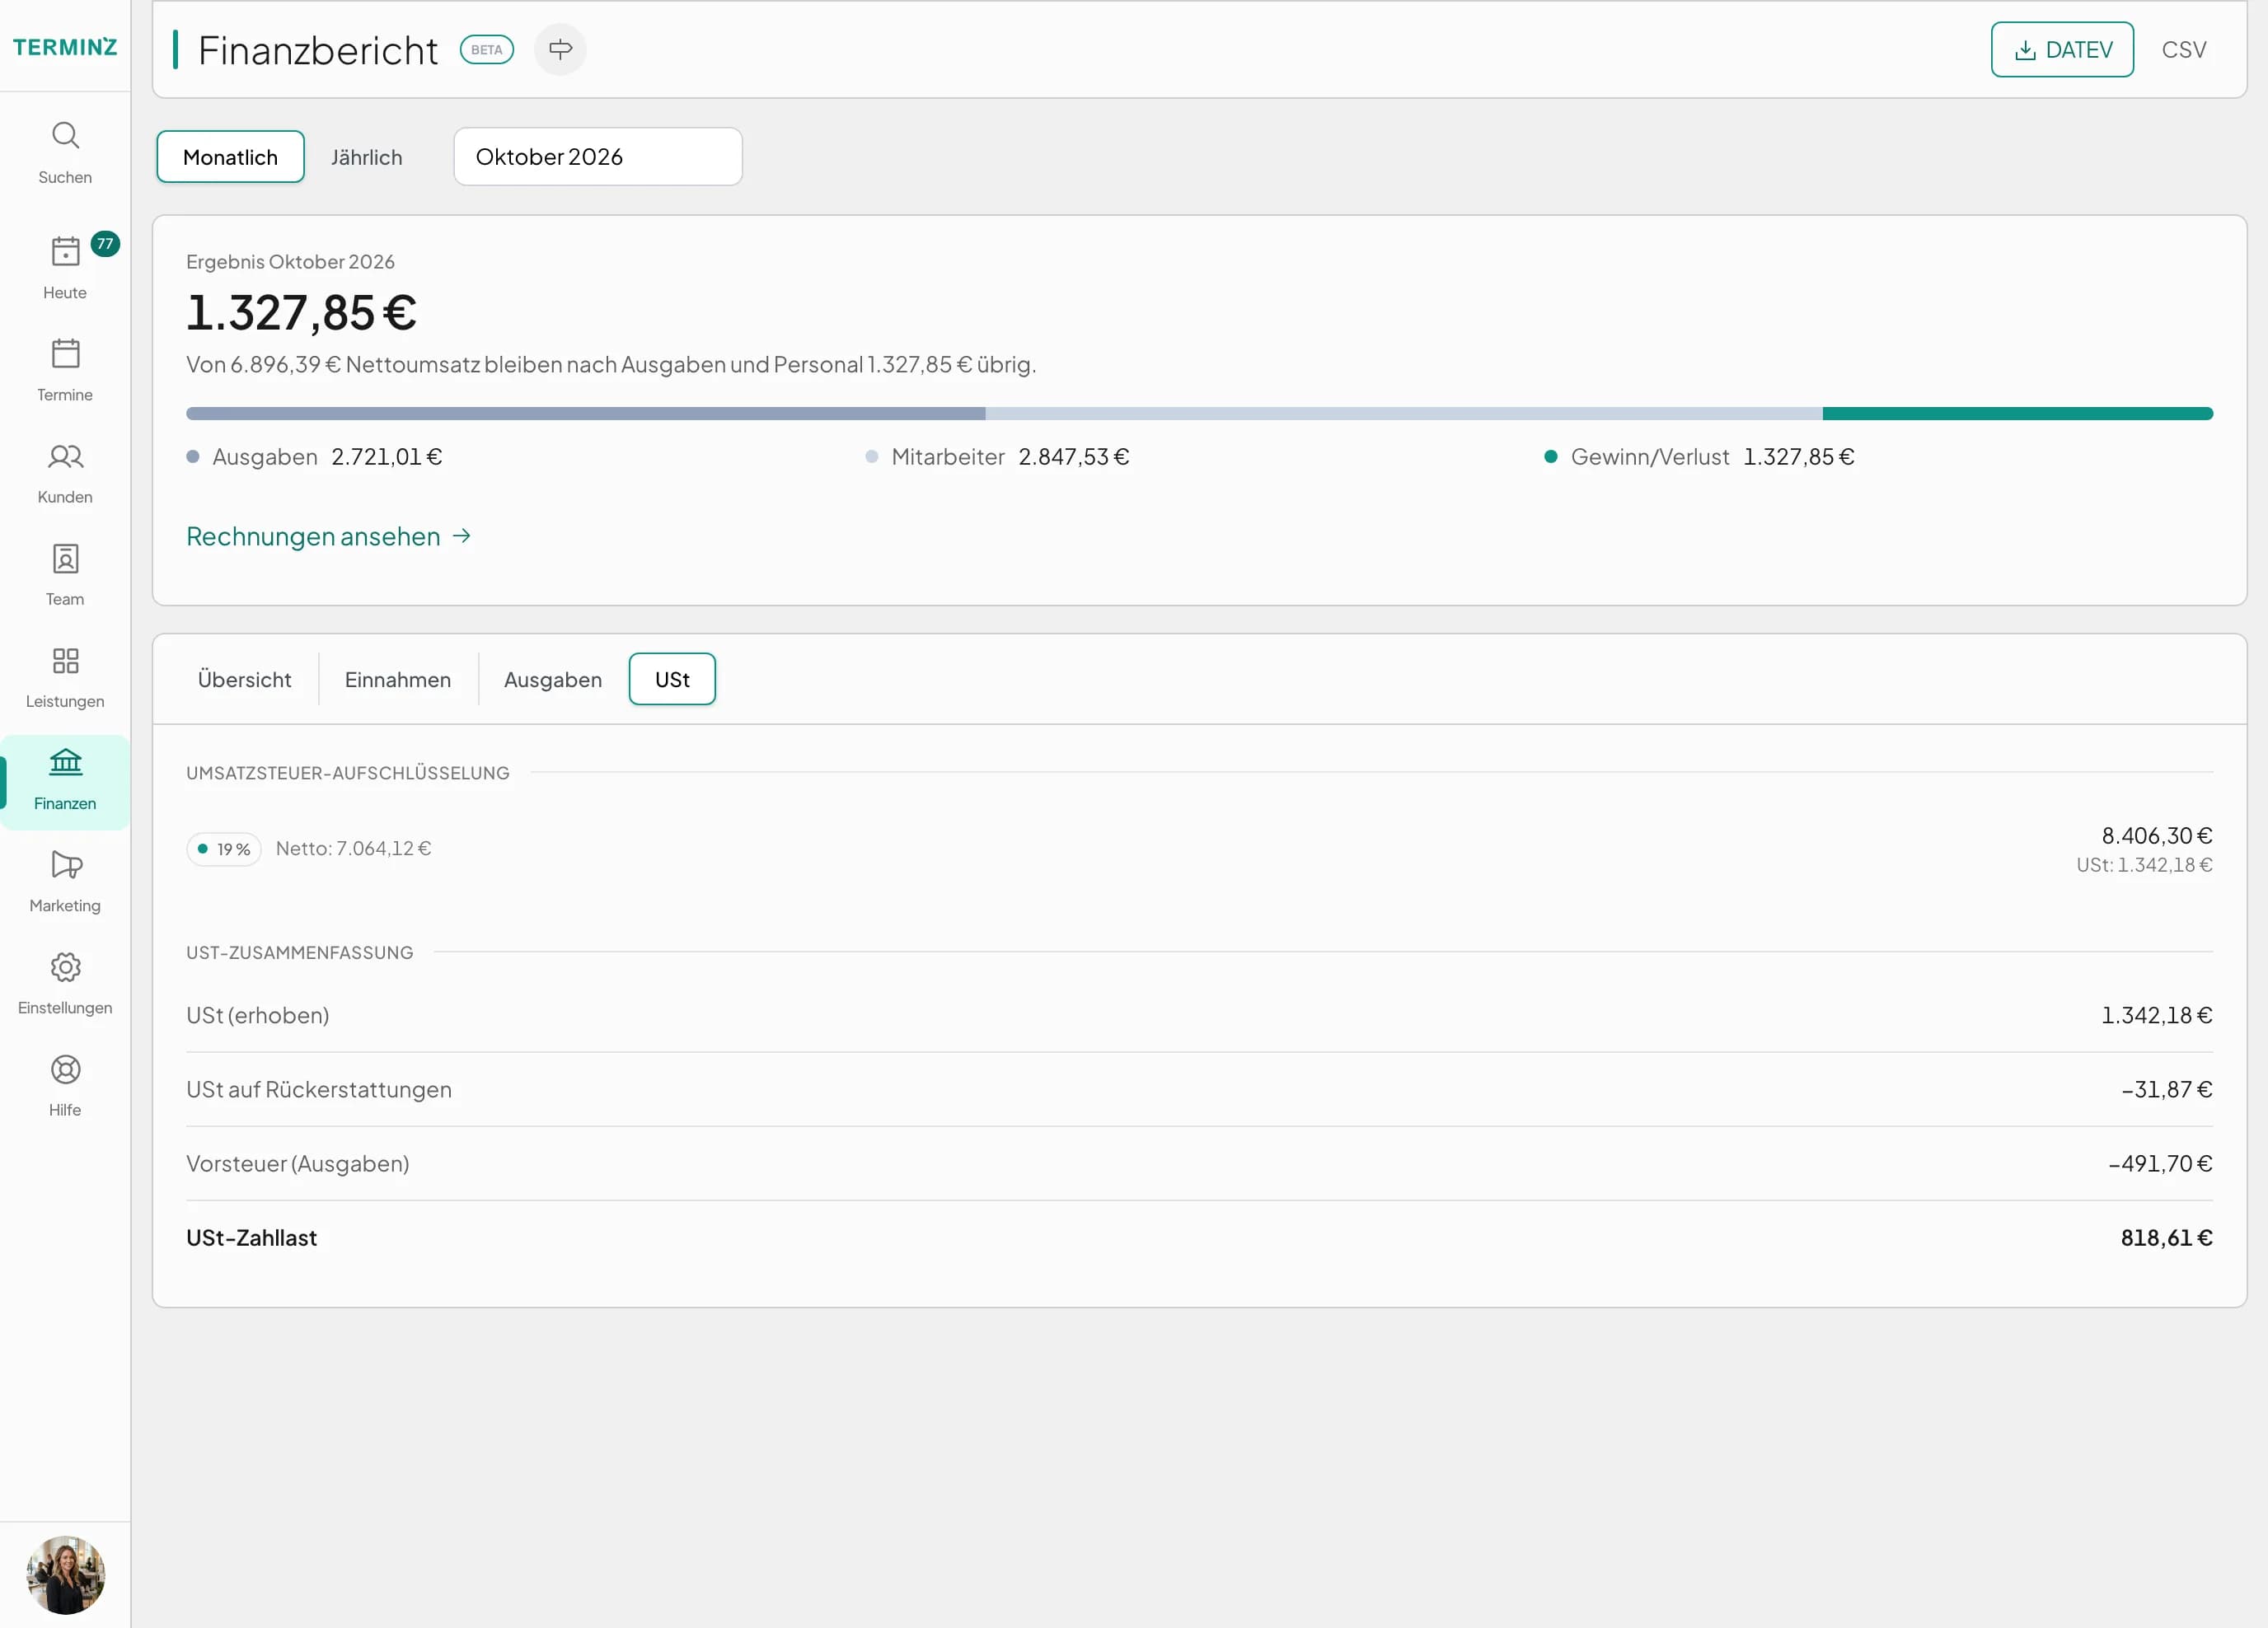Open the Oktober 2026 month picker
The width and height of the screenshot is (2268, 1628).
598,157
